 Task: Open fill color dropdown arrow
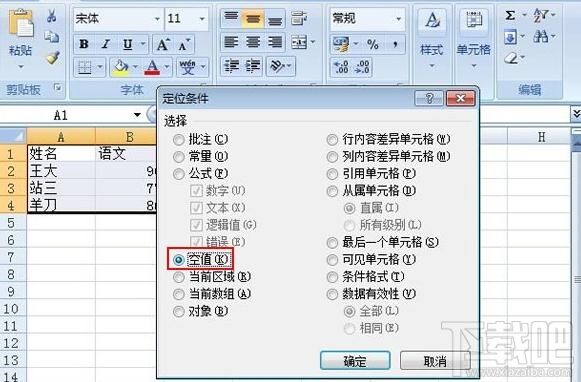[135, 67]
